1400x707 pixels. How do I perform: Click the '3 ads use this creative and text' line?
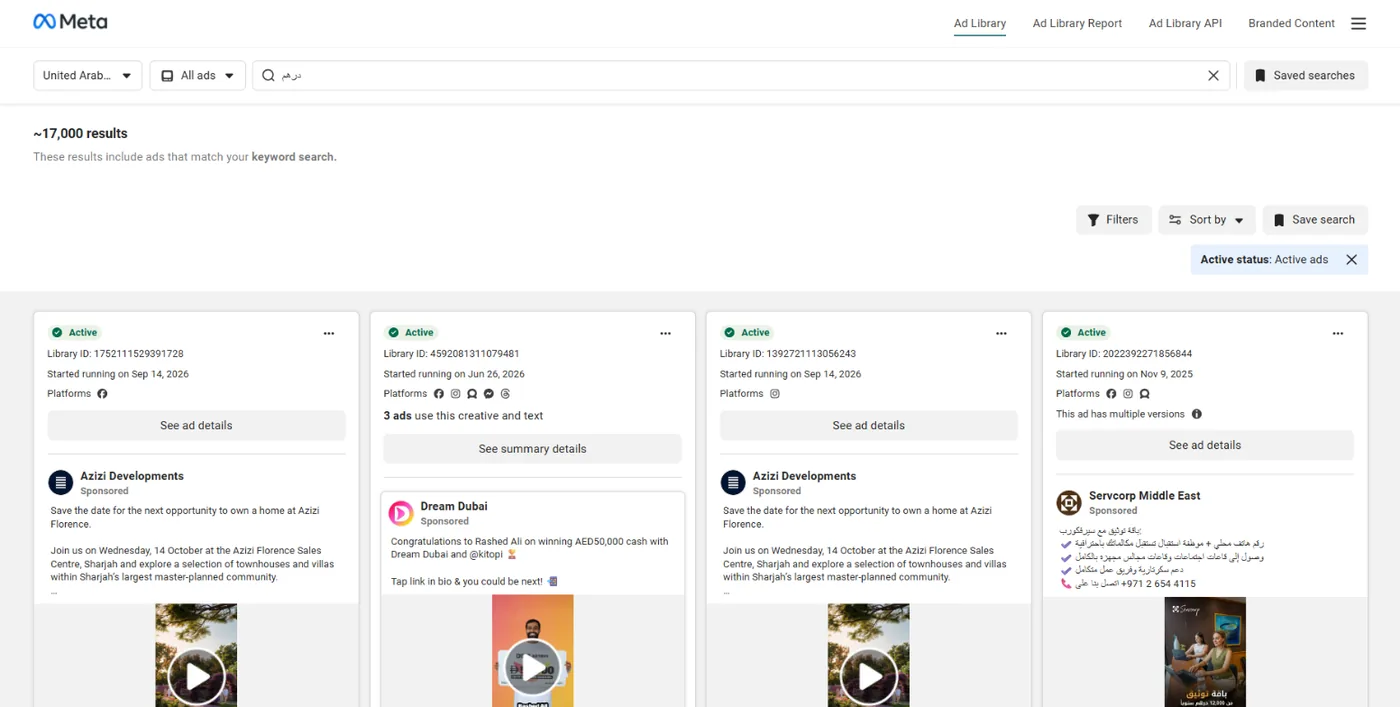point(464,416)
